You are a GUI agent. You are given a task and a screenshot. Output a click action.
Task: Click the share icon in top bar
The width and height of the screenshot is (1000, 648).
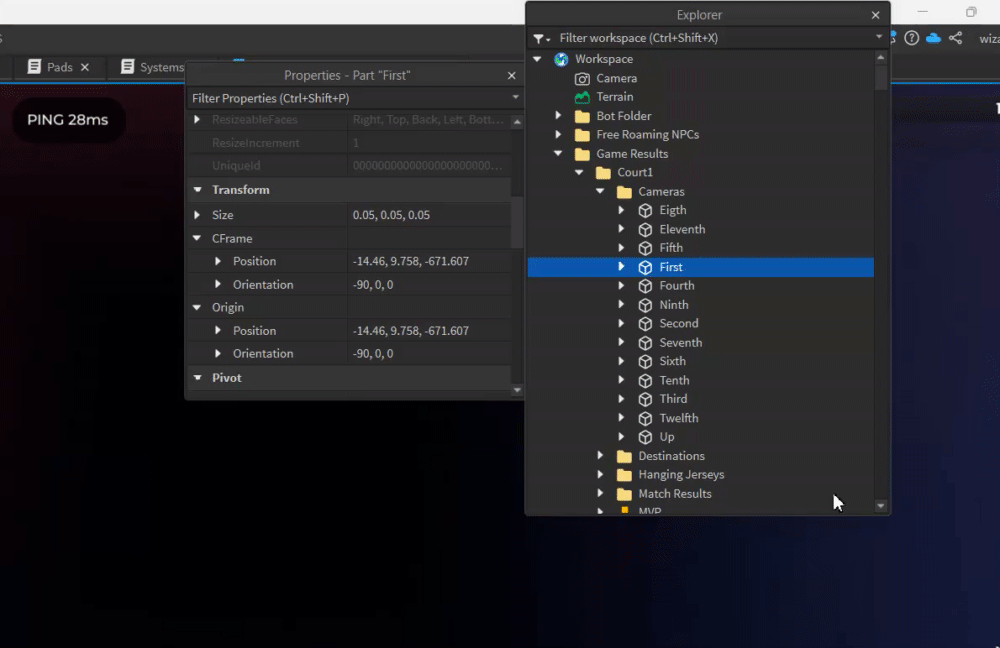(955, 38)
